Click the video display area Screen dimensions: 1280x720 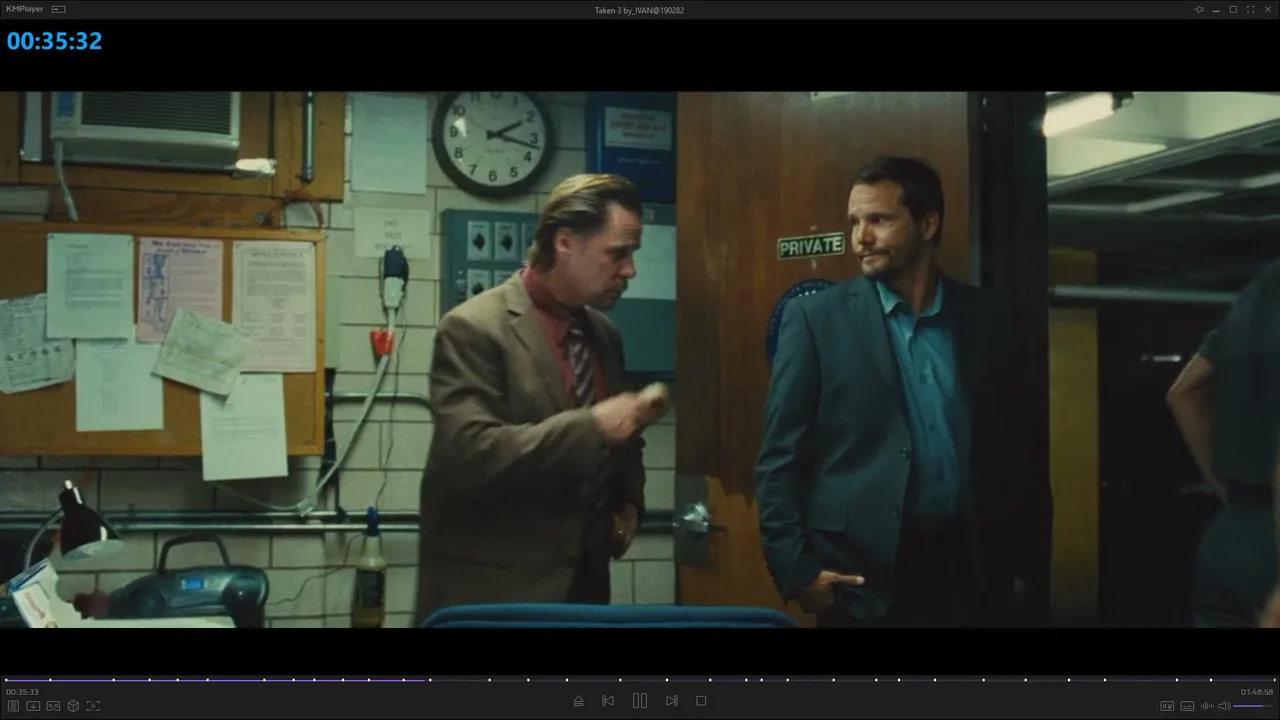coord(640,360)
